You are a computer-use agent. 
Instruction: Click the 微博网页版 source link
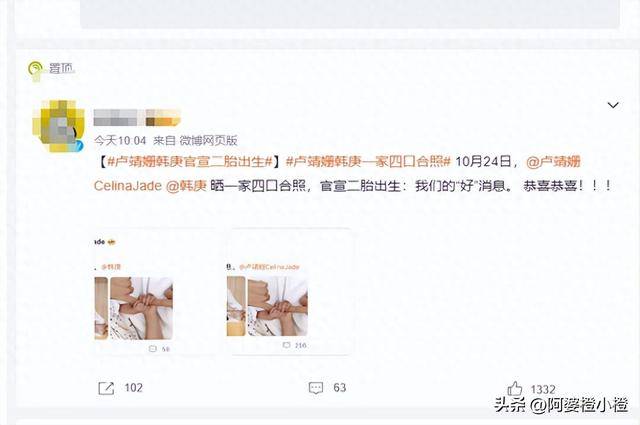(209, 141)
